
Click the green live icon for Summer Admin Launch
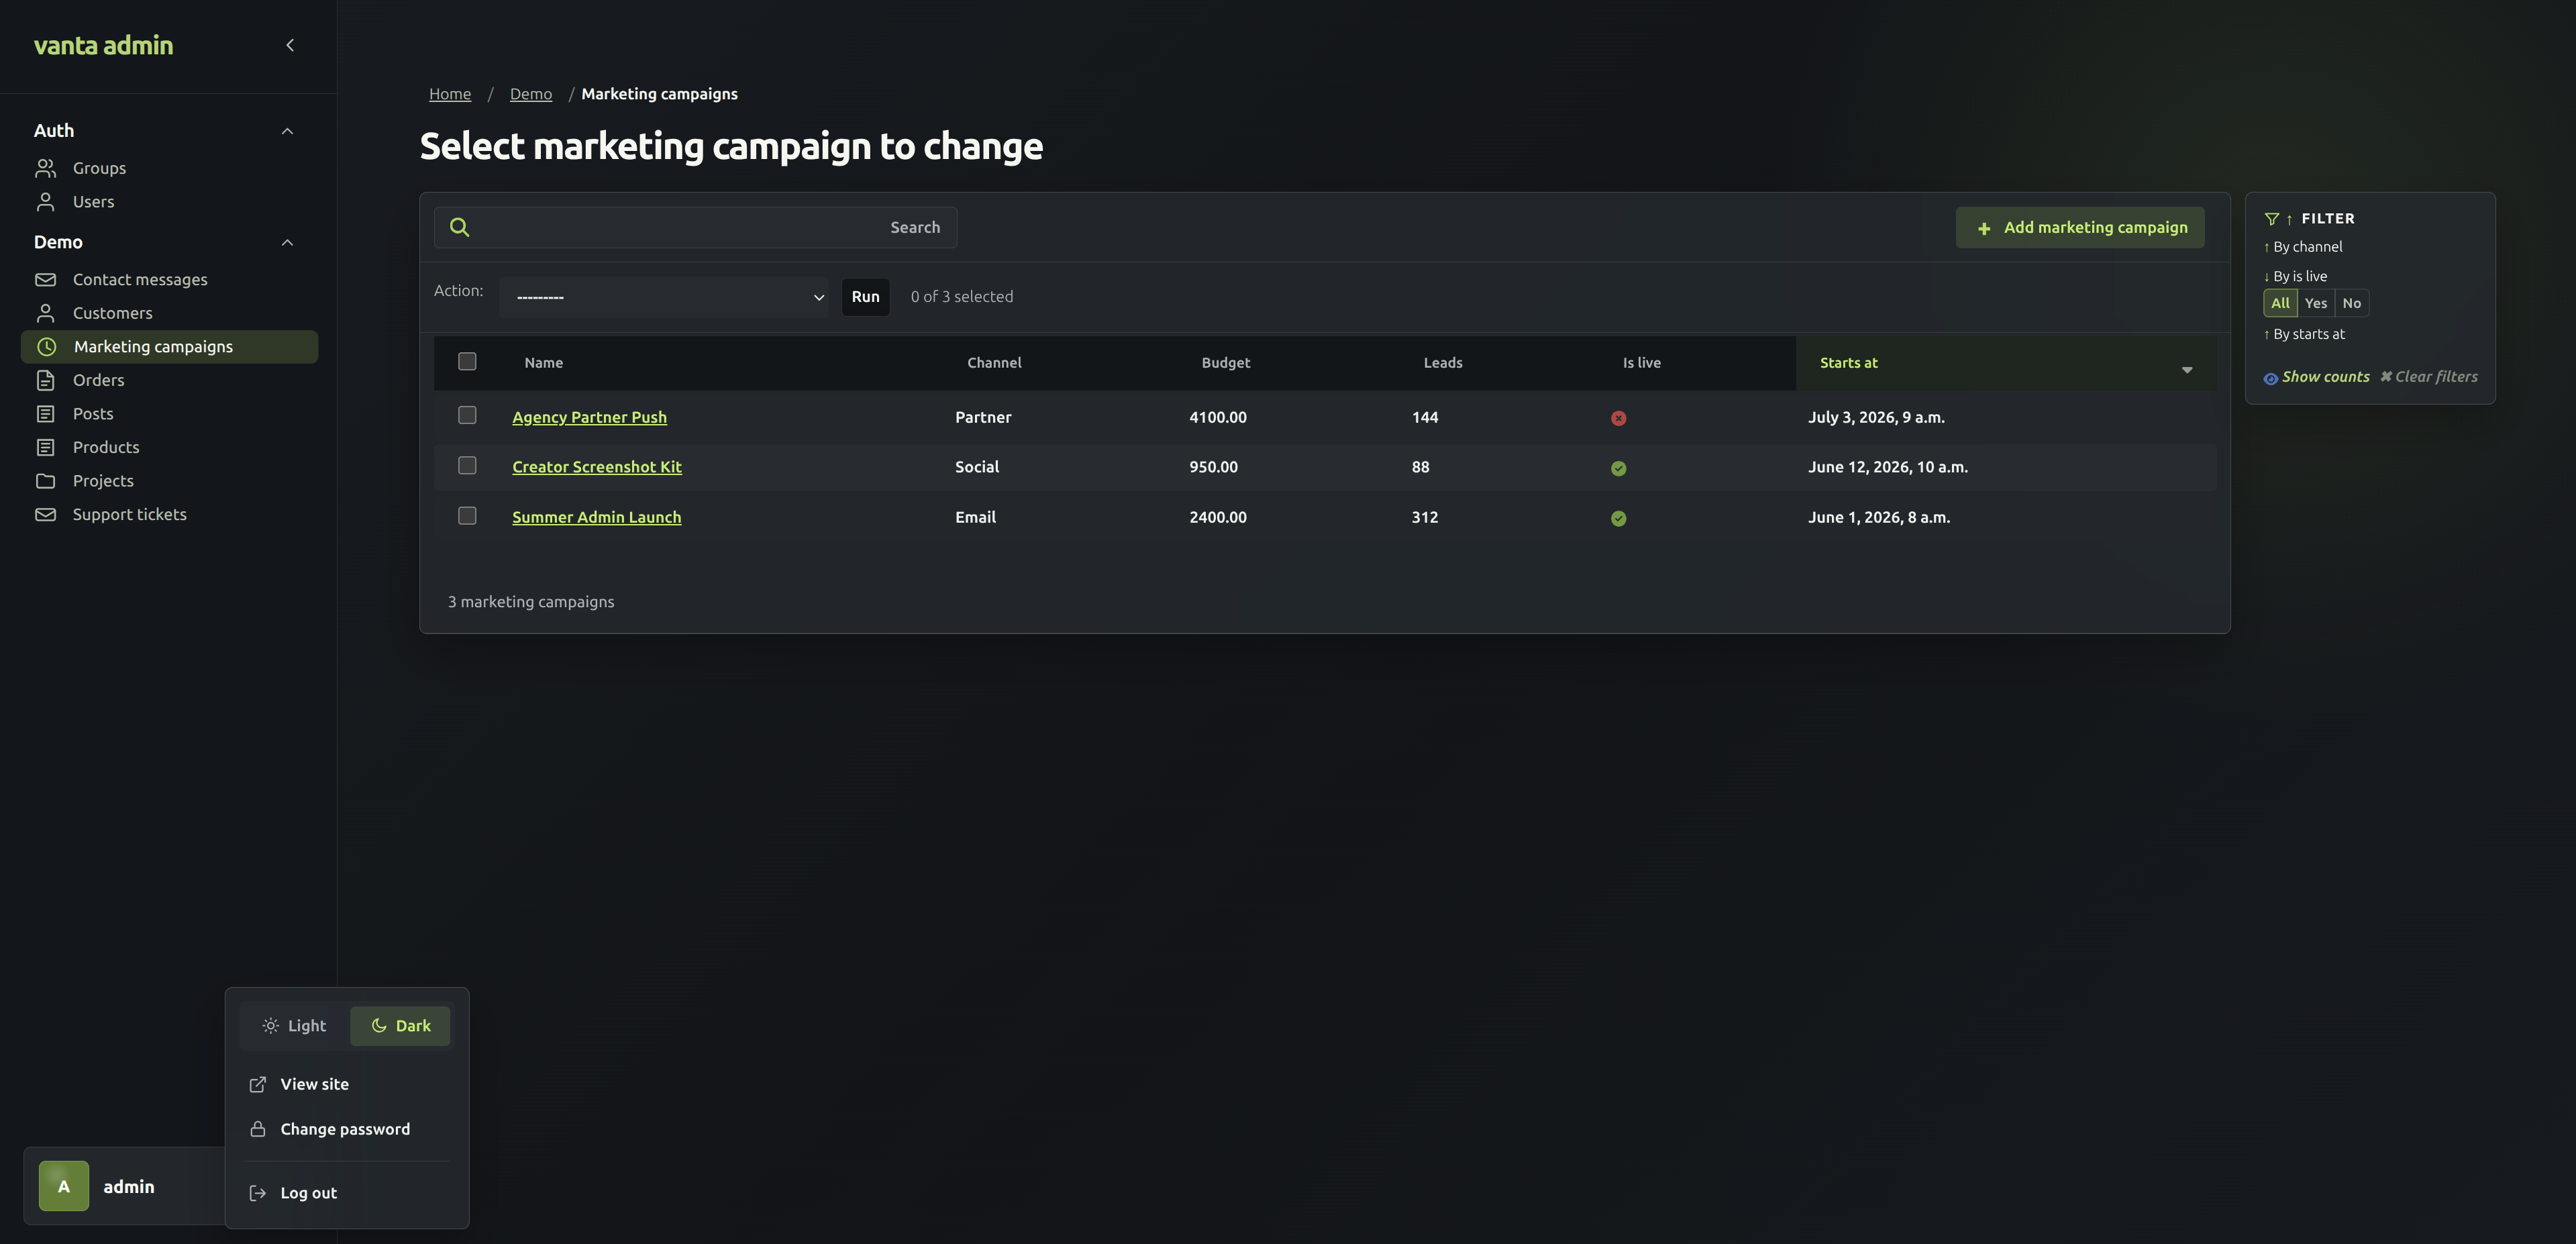click(1618, 518)
